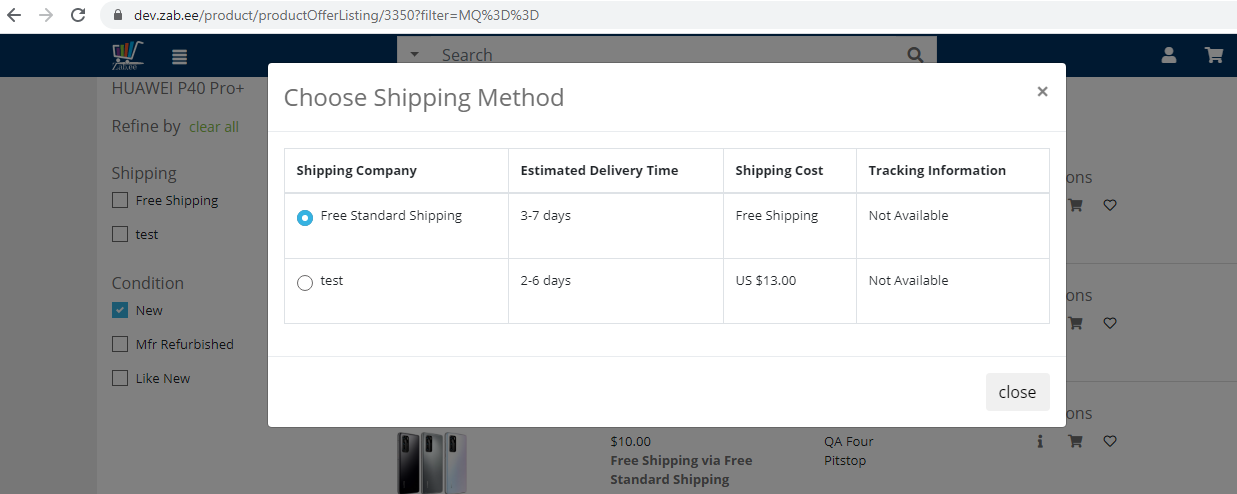1237x494 pixels.
Task: Expand the search category dropdown arrow
Action: coord(414,55)
